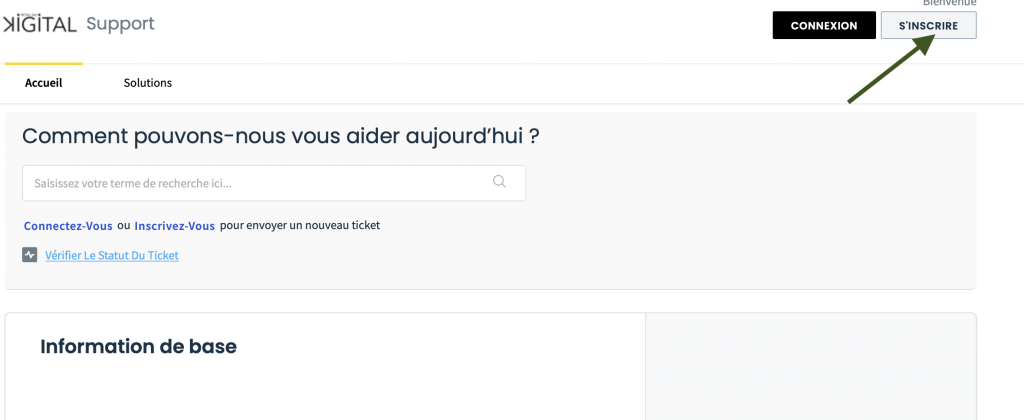Screen dimensions: 1024x420
Task: Open the Accueil tab
Action: pyautogui.click(x=43, y=83)
